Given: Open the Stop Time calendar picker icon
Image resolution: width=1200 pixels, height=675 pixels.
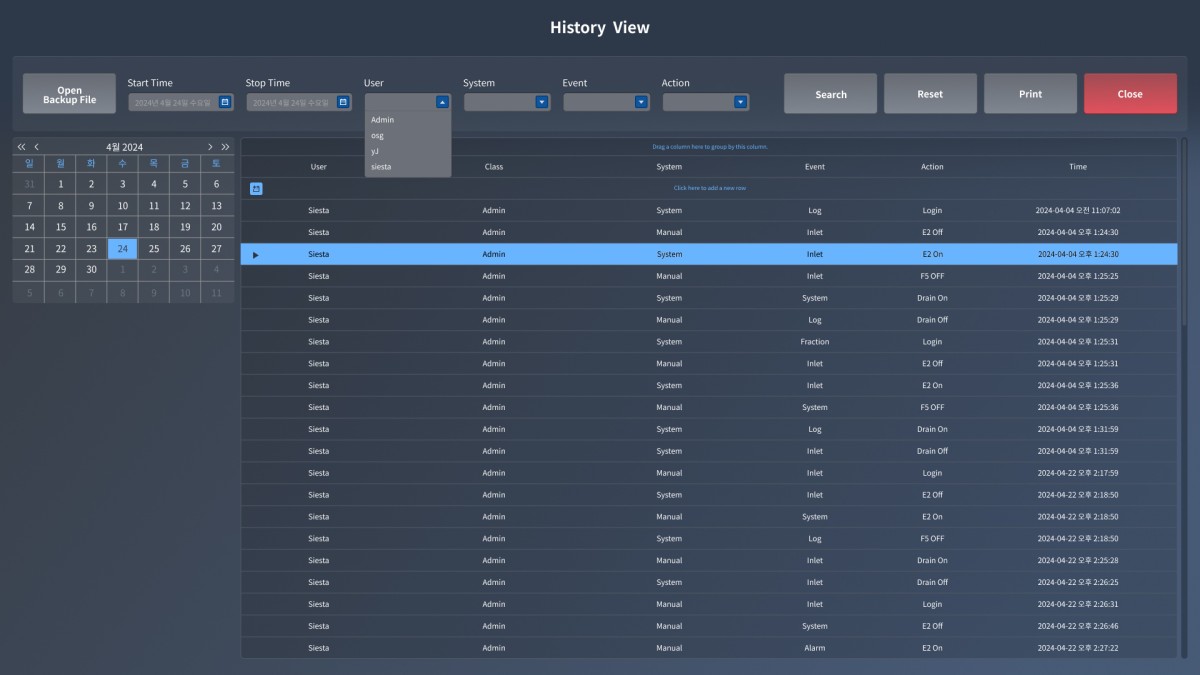Looking at the screenshot, I should click(343, 102).
